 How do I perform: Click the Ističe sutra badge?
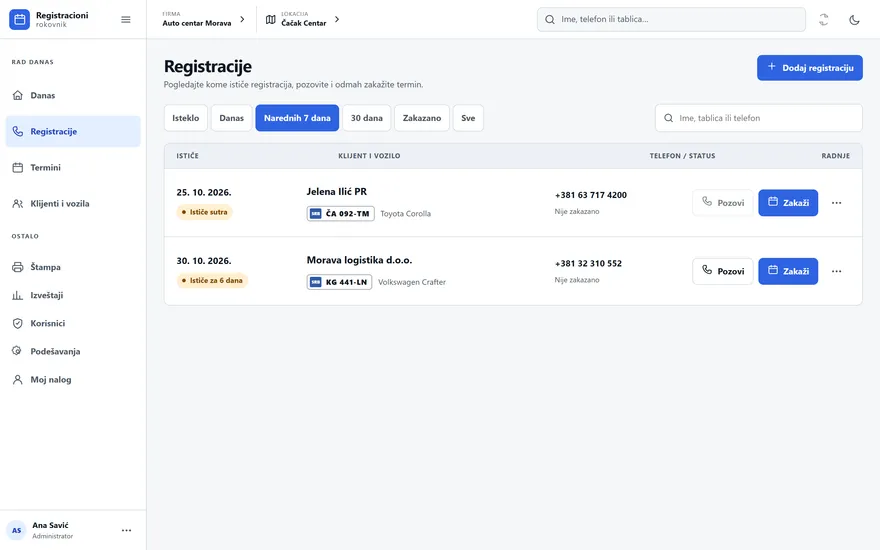coord(204,212)
